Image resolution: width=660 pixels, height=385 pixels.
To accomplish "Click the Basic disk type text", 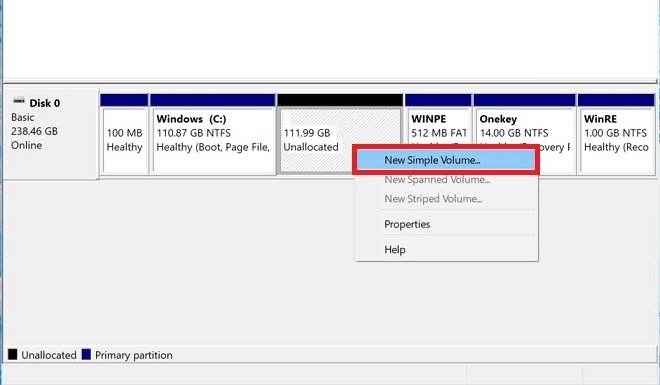I will coord(23,117).
